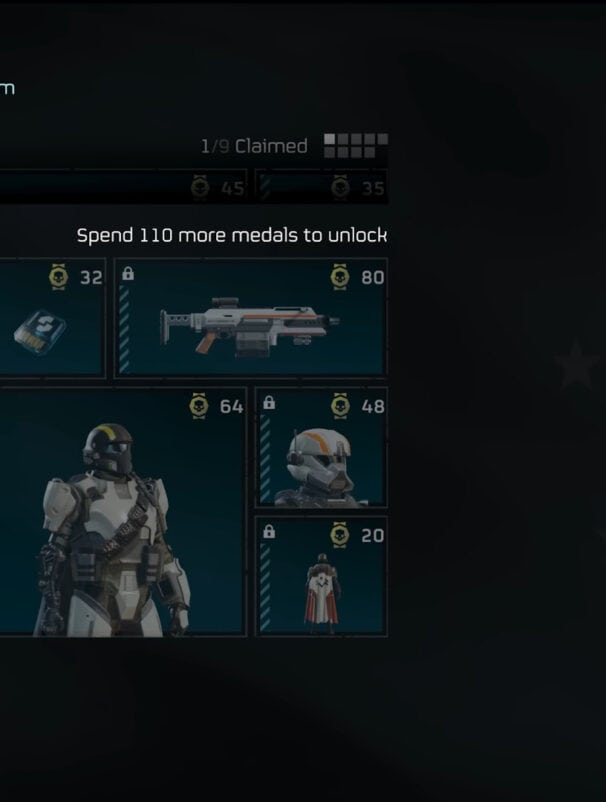Image resolution: width=606 pixels, height=802 pixels.
Task: Click the striped locked bar on rifle tile
Action: [x=124, y=329]
